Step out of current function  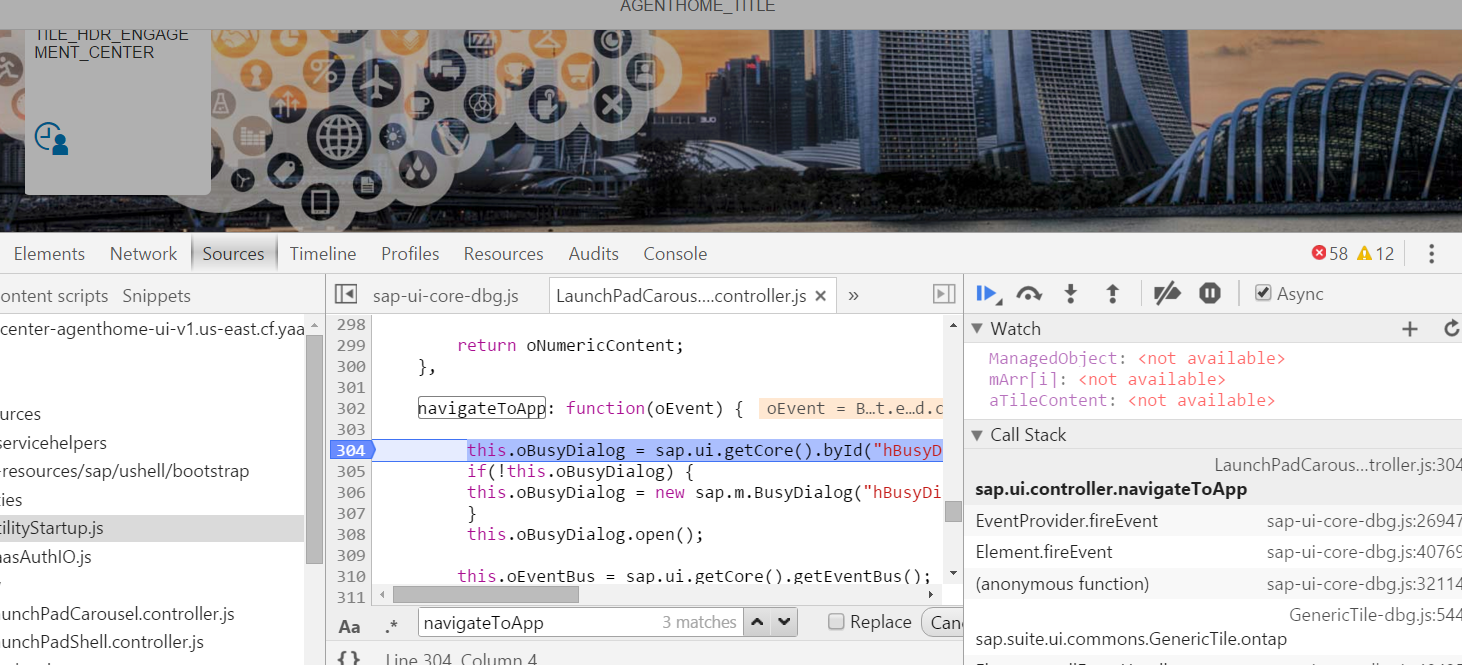pyautogui.click(x=1112, y=293)
